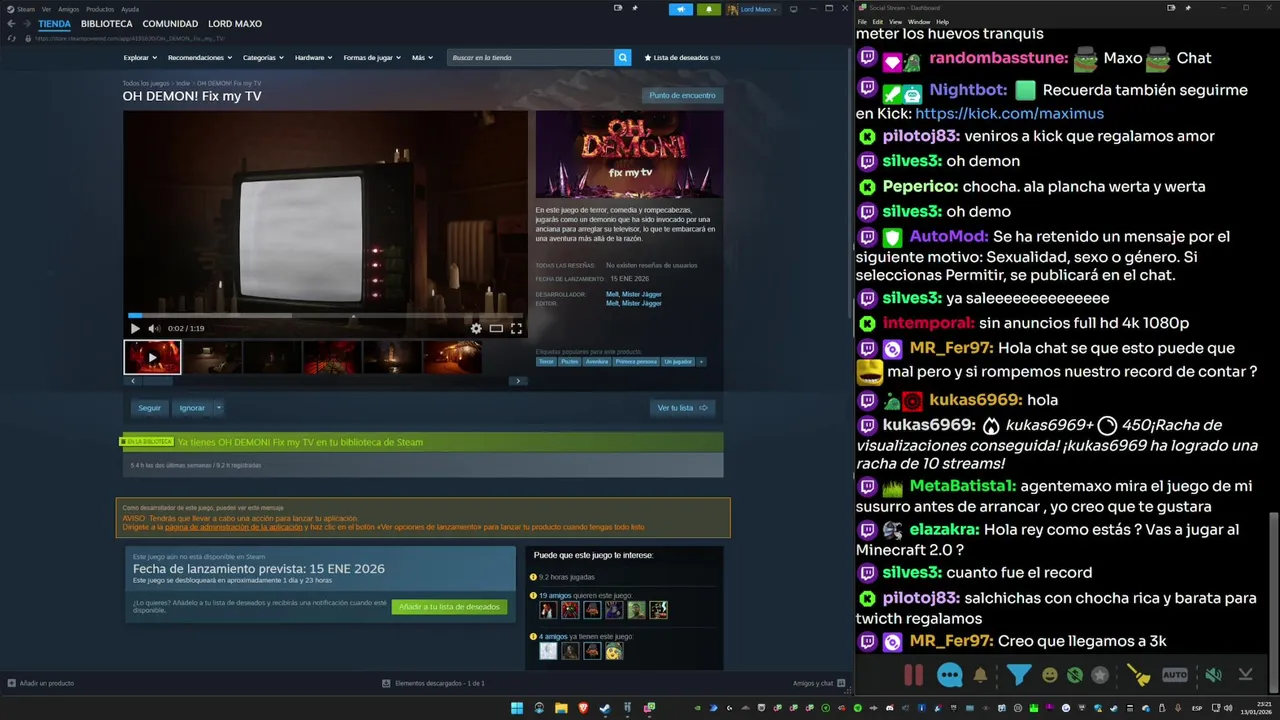Click the Aventura tag
This screenshot has height=720, width=1280.
coord(596,362)
